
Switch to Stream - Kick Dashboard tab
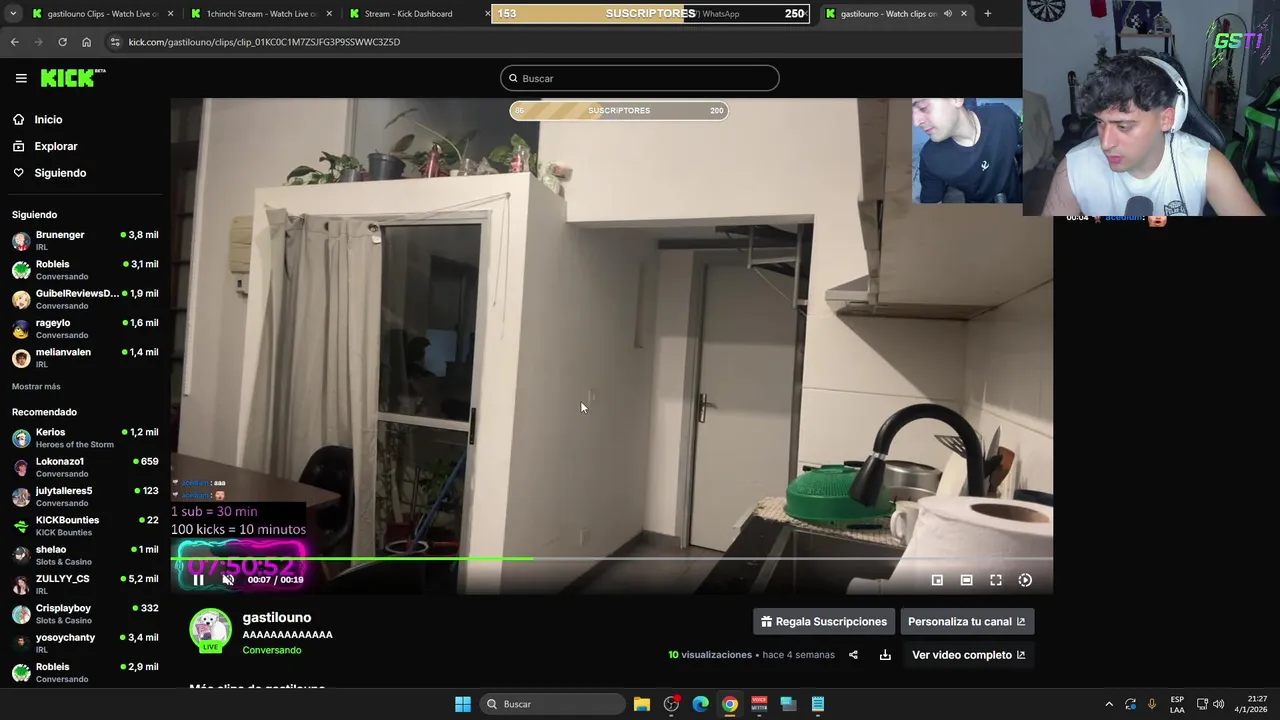point(418,14)
